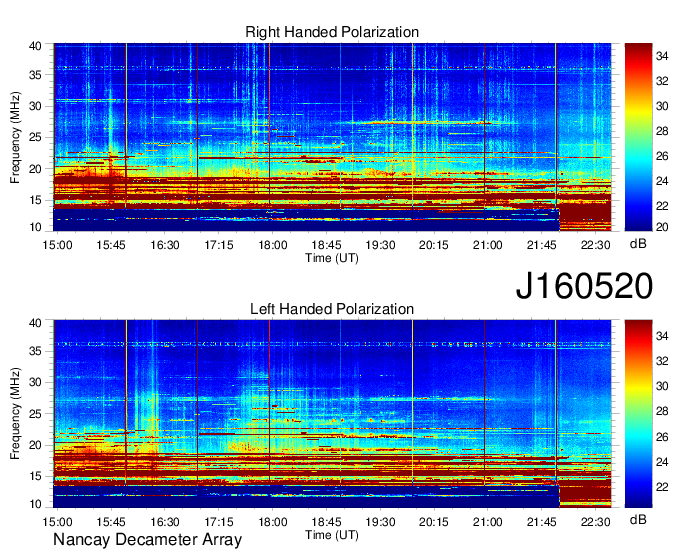Click the 20 dB tick on the right-handed colorbar

662,227
